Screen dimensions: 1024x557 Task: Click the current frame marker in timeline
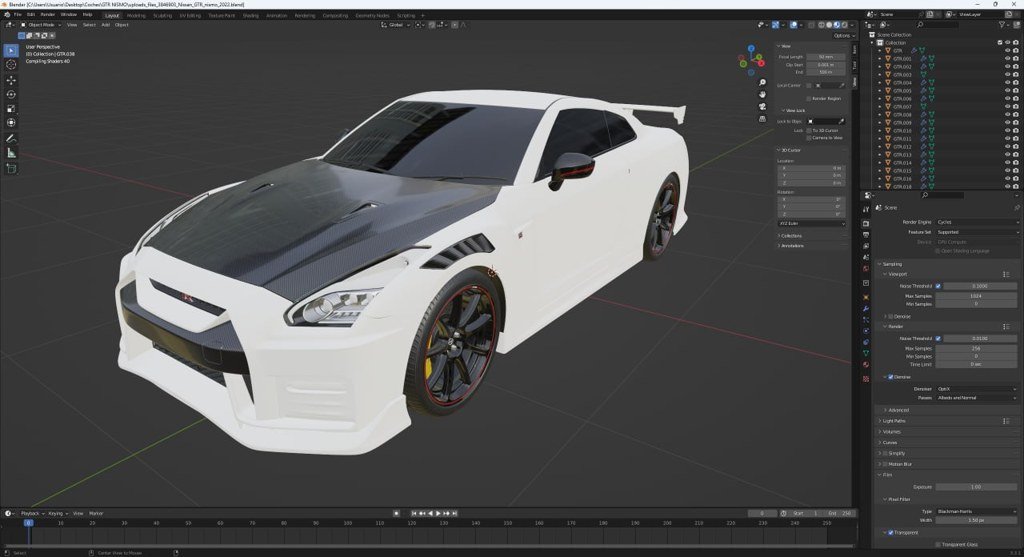coord(28,523)
